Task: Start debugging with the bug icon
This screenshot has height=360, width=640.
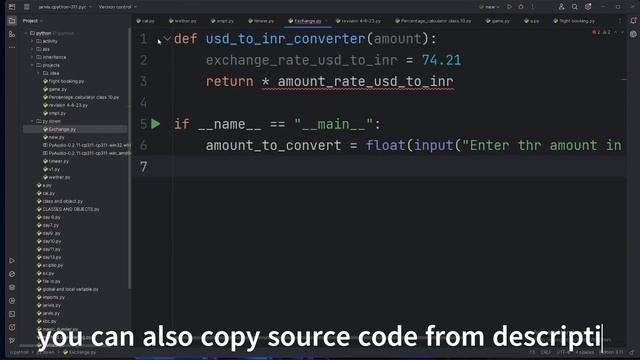Action: click(521, 7)
